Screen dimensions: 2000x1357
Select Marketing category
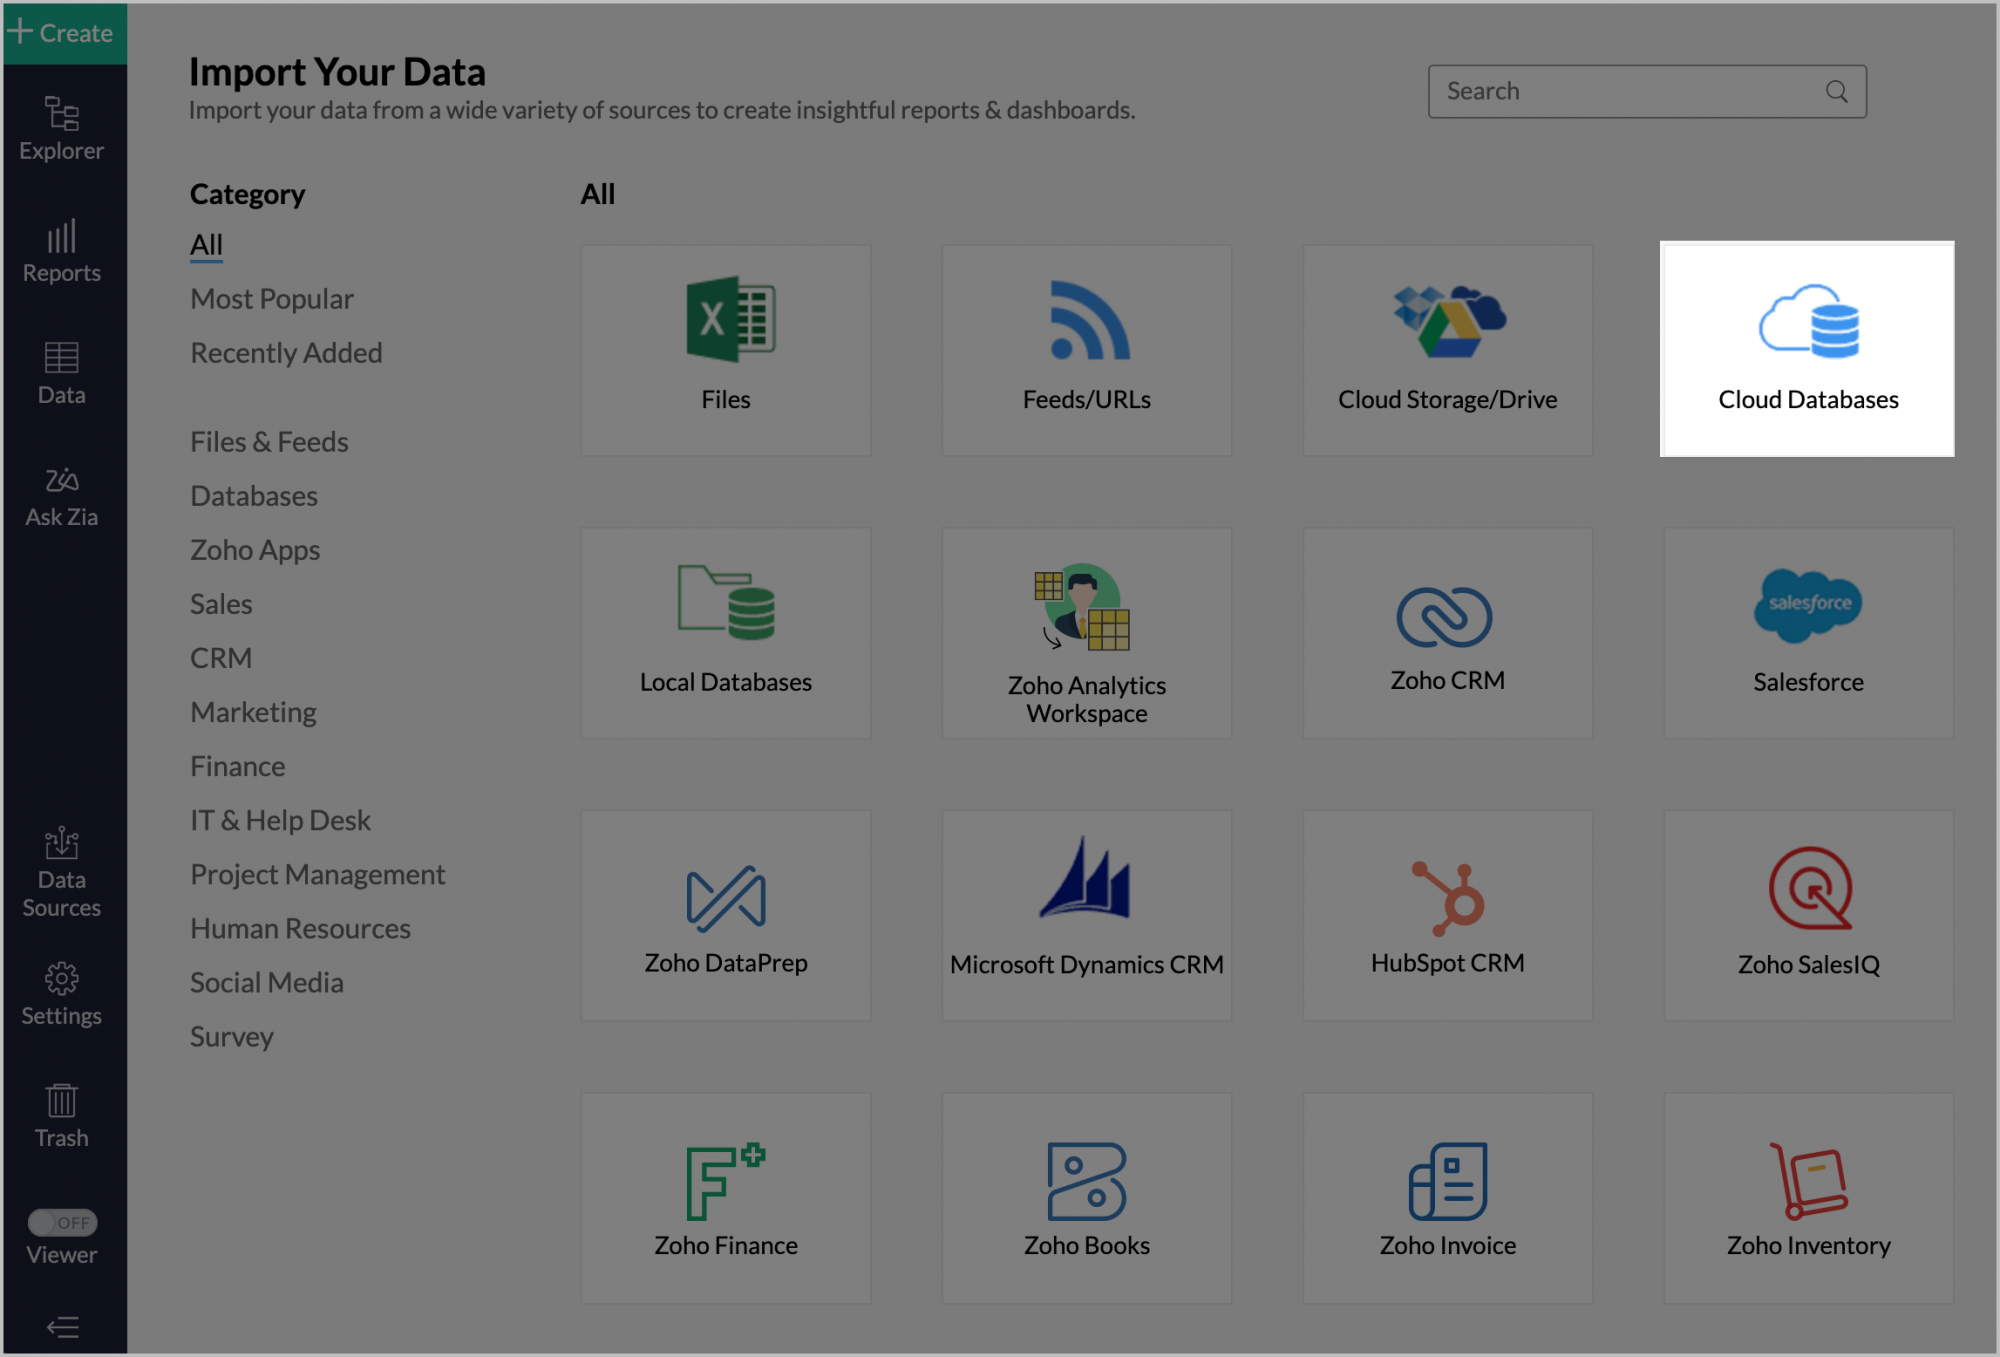tap(253, 712)
